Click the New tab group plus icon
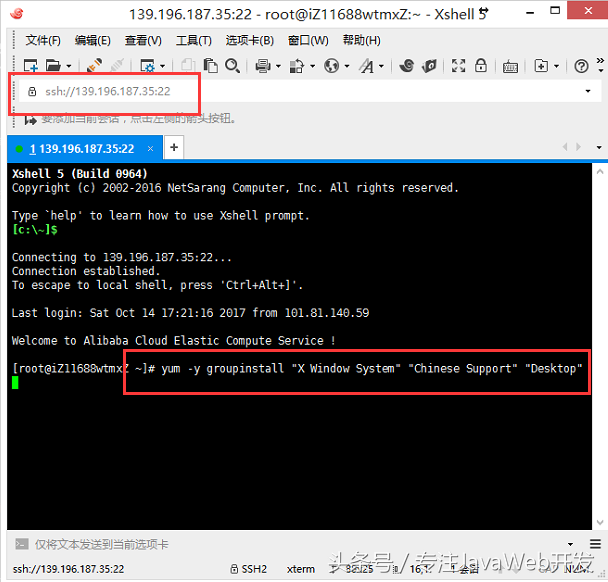This screenshot has height=582, width=608. point(541,66)
